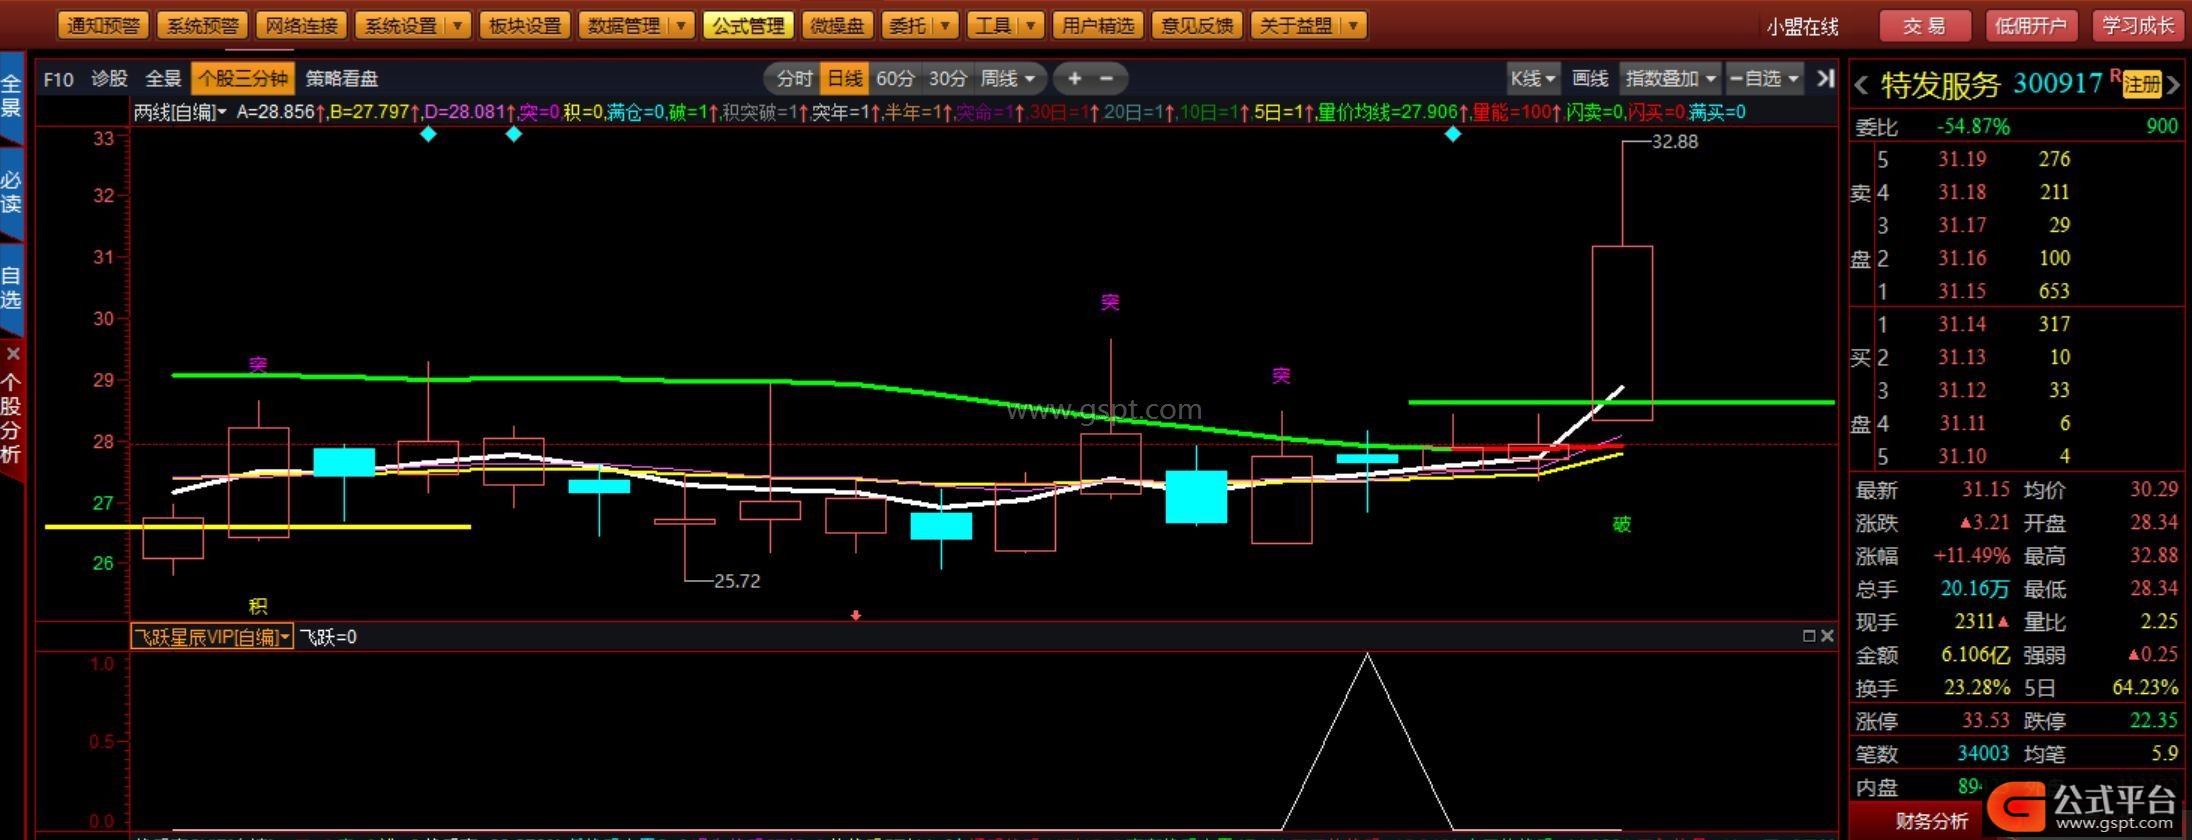2192x840 pixels.
Task: Open the 策略看盘 tab
Action: pyautogui.click(x=341, y=78)
